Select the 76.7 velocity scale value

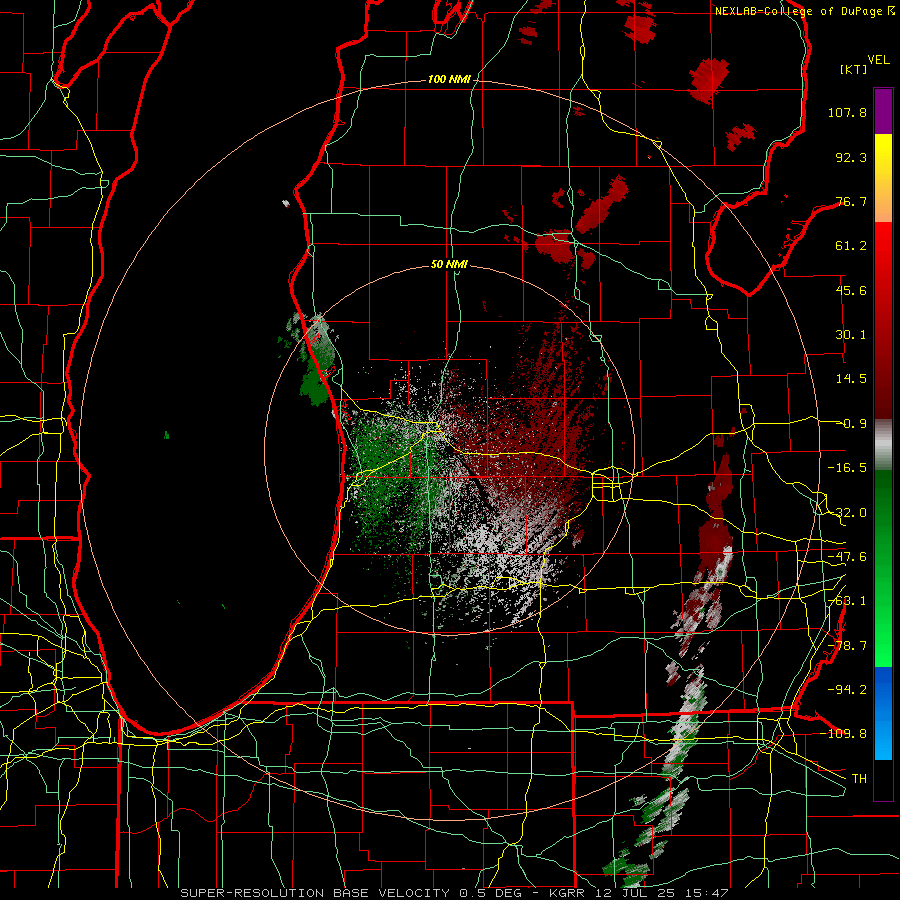coord(851,201)
